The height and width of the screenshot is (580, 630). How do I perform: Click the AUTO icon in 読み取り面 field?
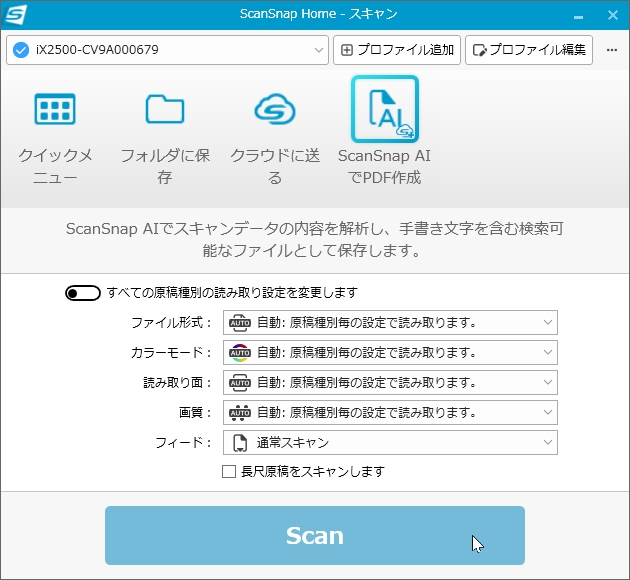(240, 383)
